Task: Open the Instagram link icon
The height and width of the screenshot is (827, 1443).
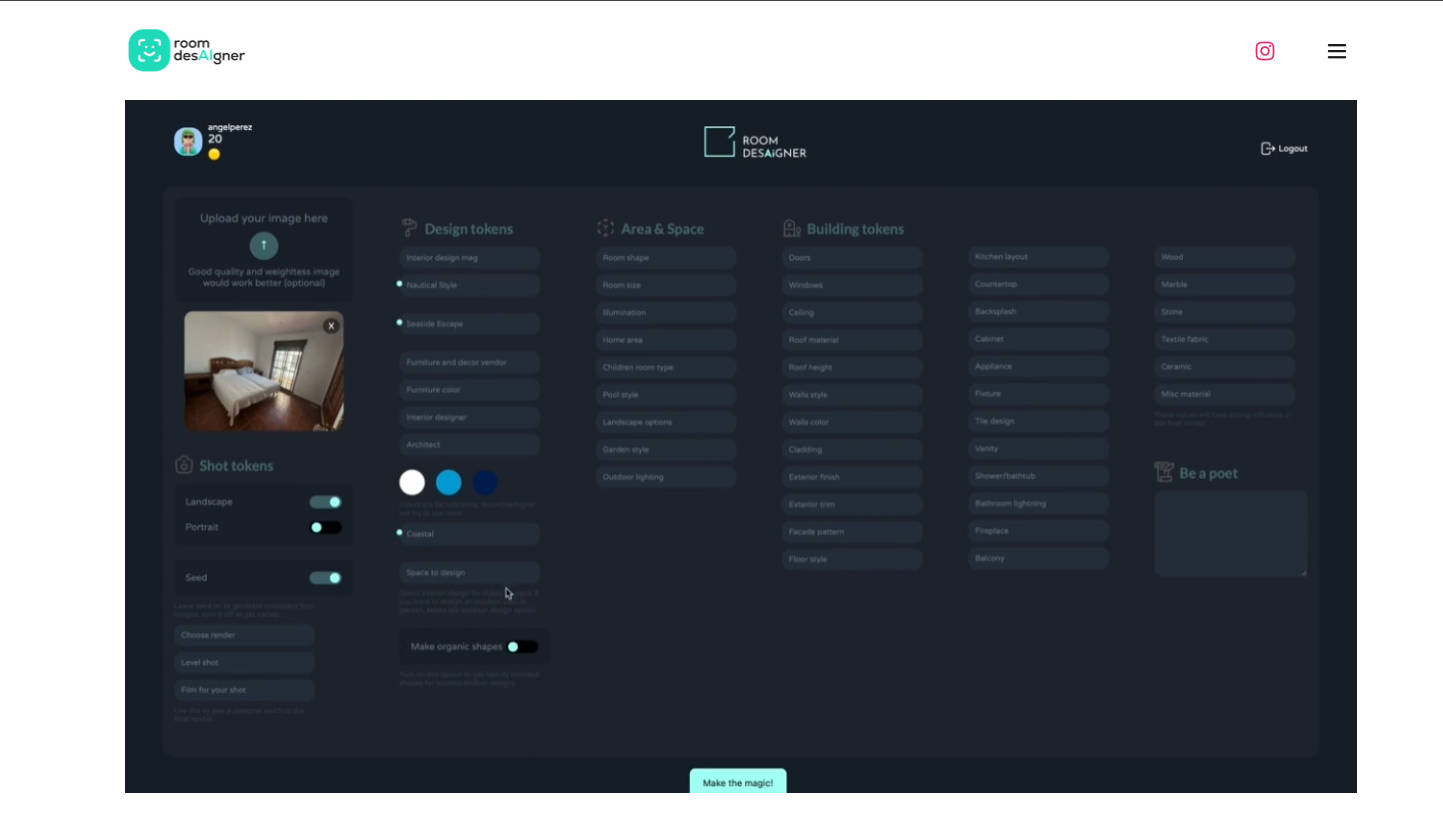Action: (1264, 51)
